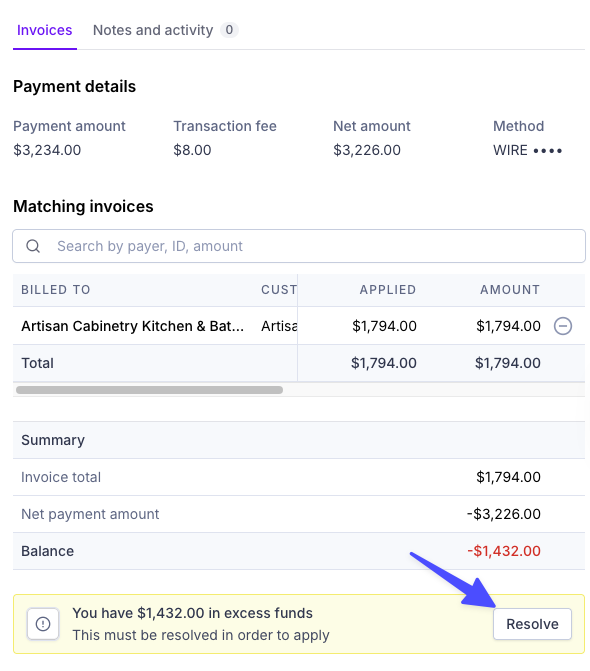
Task: Click the APPLIED column header
Action: point(388,290)
